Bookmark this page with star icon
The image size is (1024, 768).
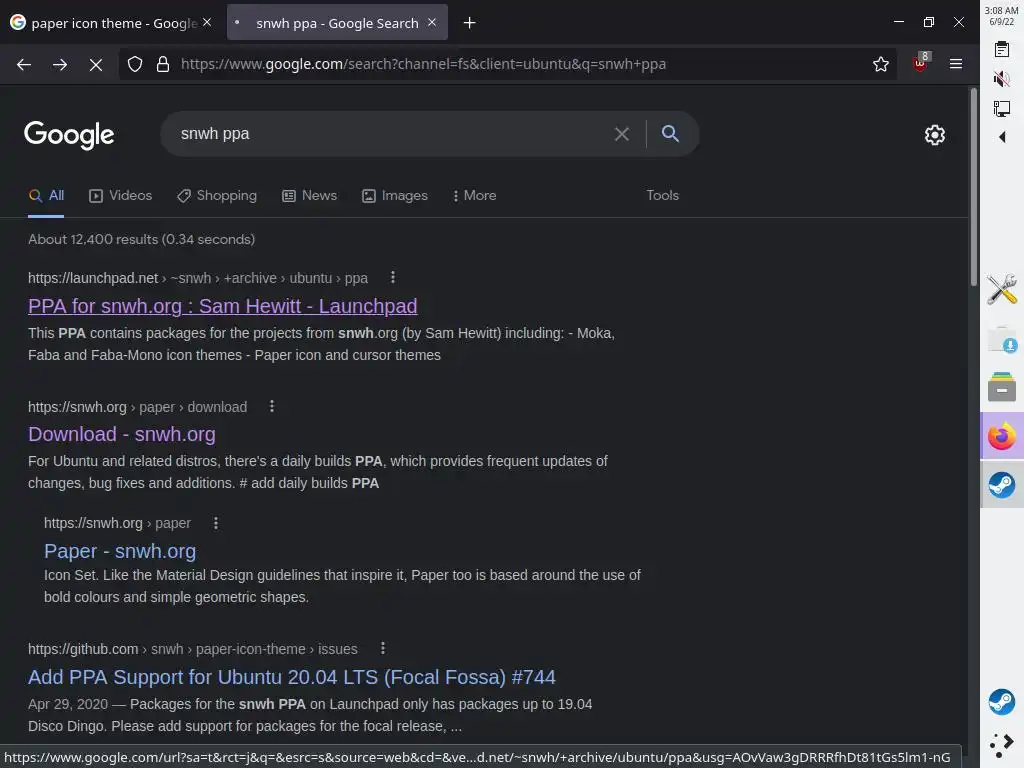click(880, 64)
